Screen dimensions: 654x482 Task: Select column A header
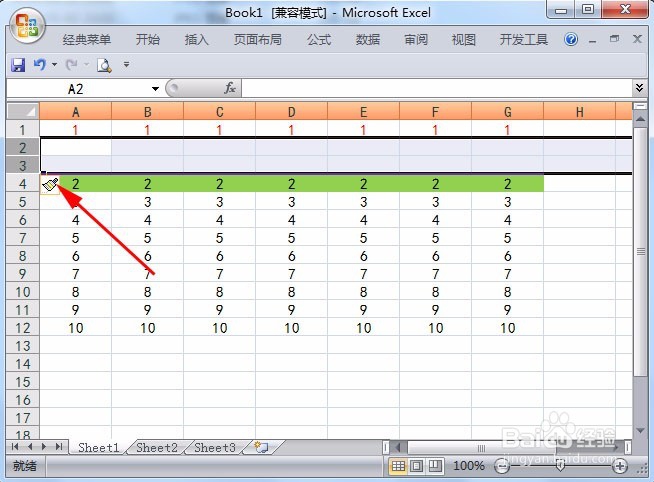(75, 112)
